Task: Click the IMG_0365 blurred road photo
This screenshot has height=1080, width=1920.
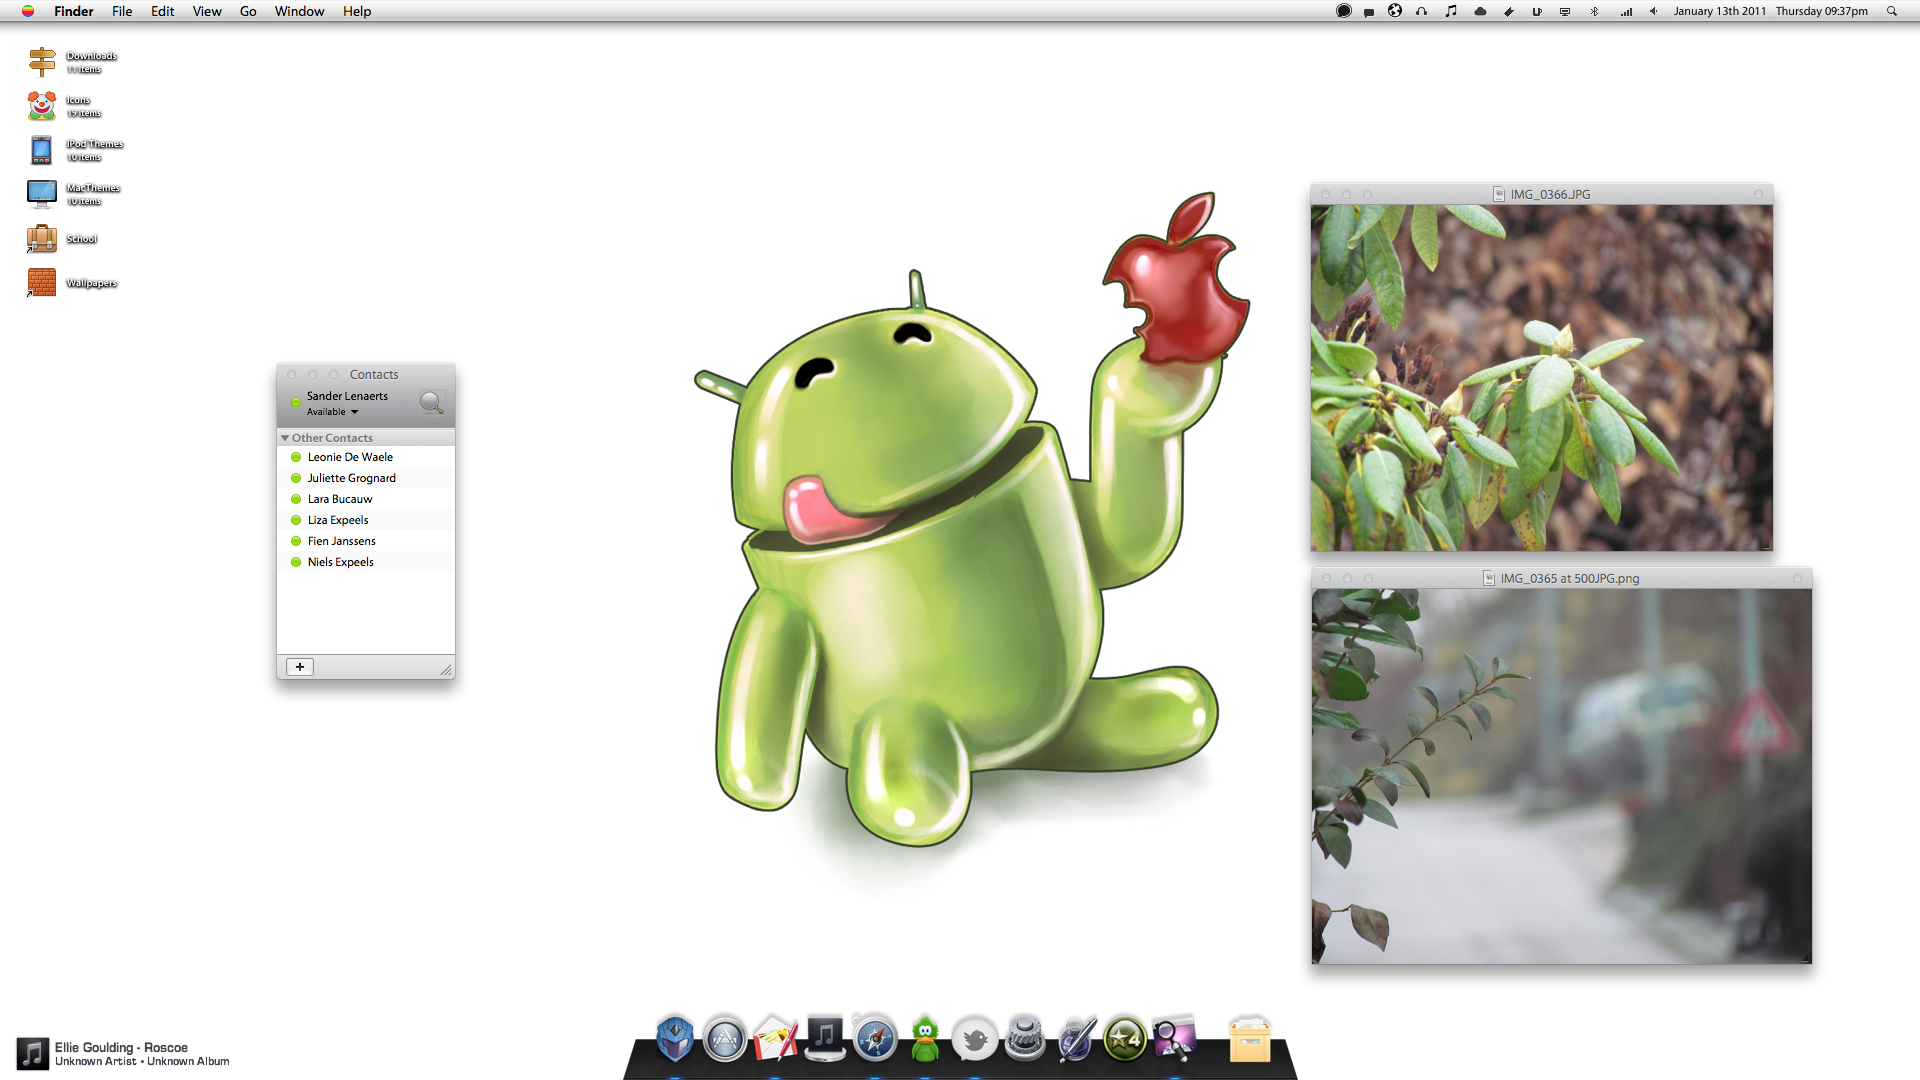Action: tap(1562, 776)
